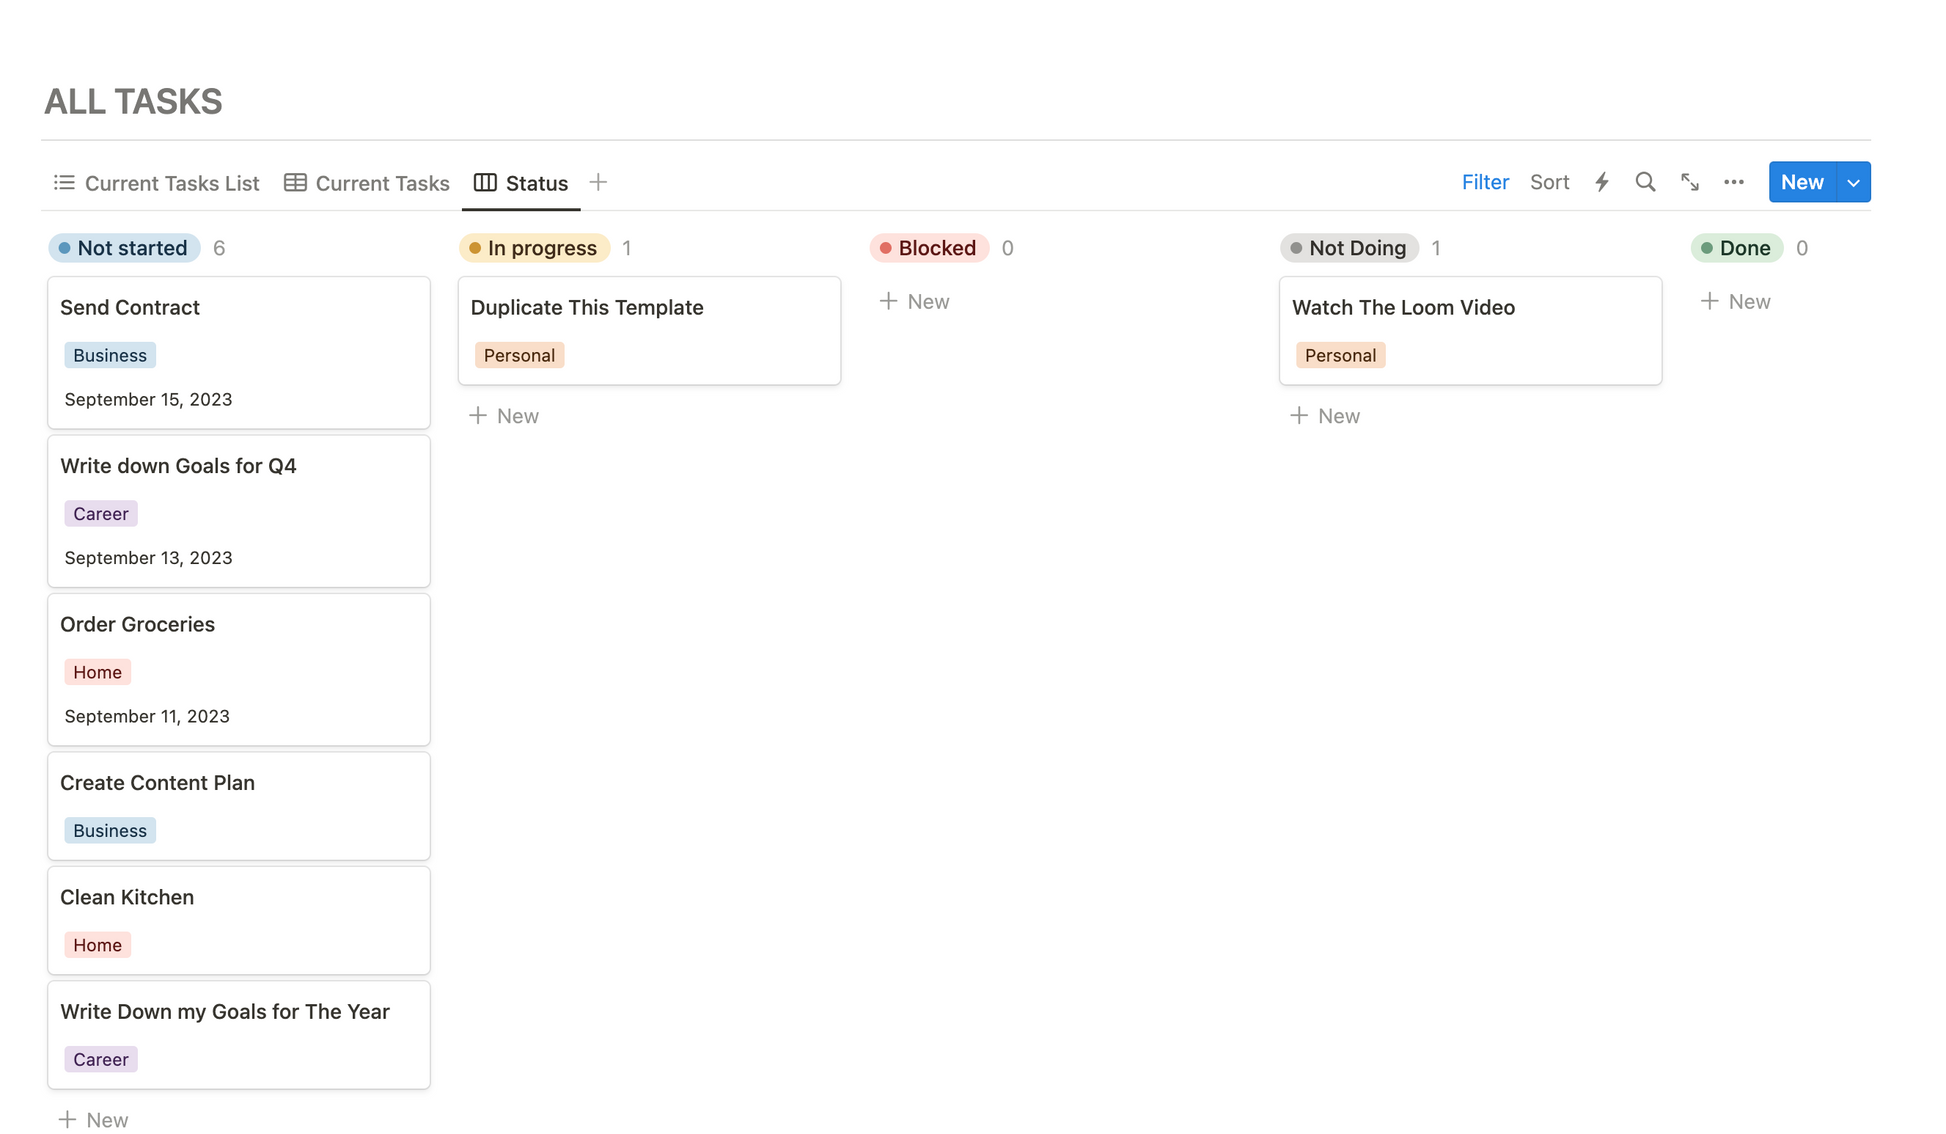Add new card under In progress column
1946x1134 pixels.
(504, 415)
